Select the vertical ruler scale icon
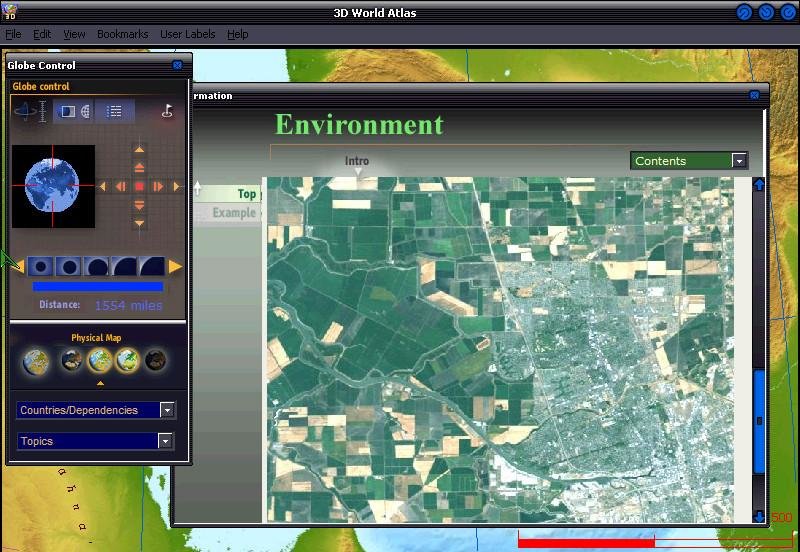This screenshot has height=552, width=800. click(43, 111)
